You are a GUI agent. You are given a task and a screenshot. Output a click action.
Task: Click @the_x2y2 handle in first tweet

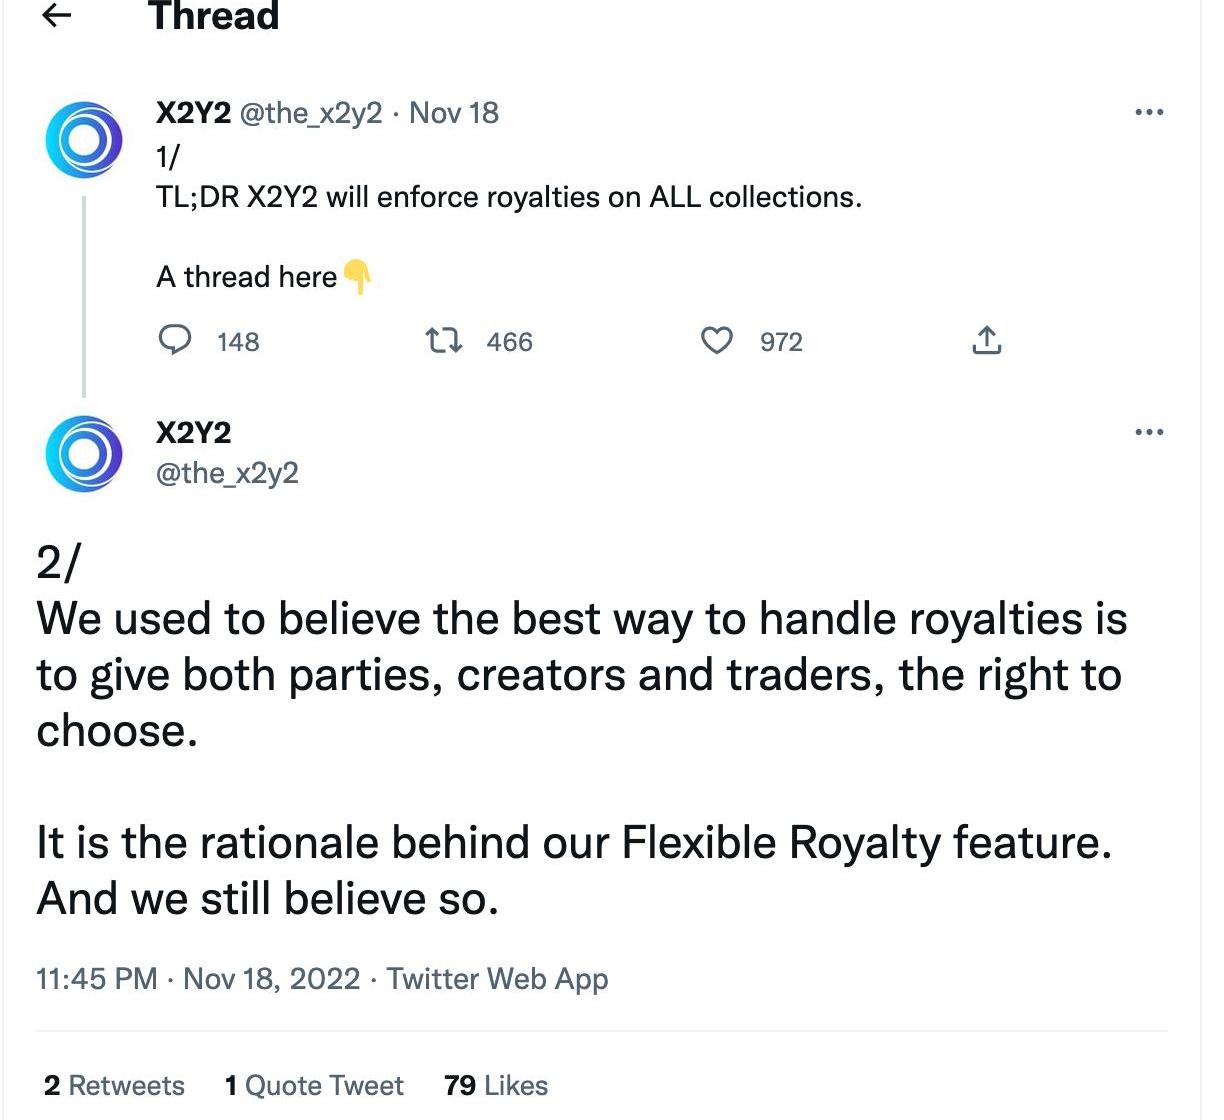[310, 113]
